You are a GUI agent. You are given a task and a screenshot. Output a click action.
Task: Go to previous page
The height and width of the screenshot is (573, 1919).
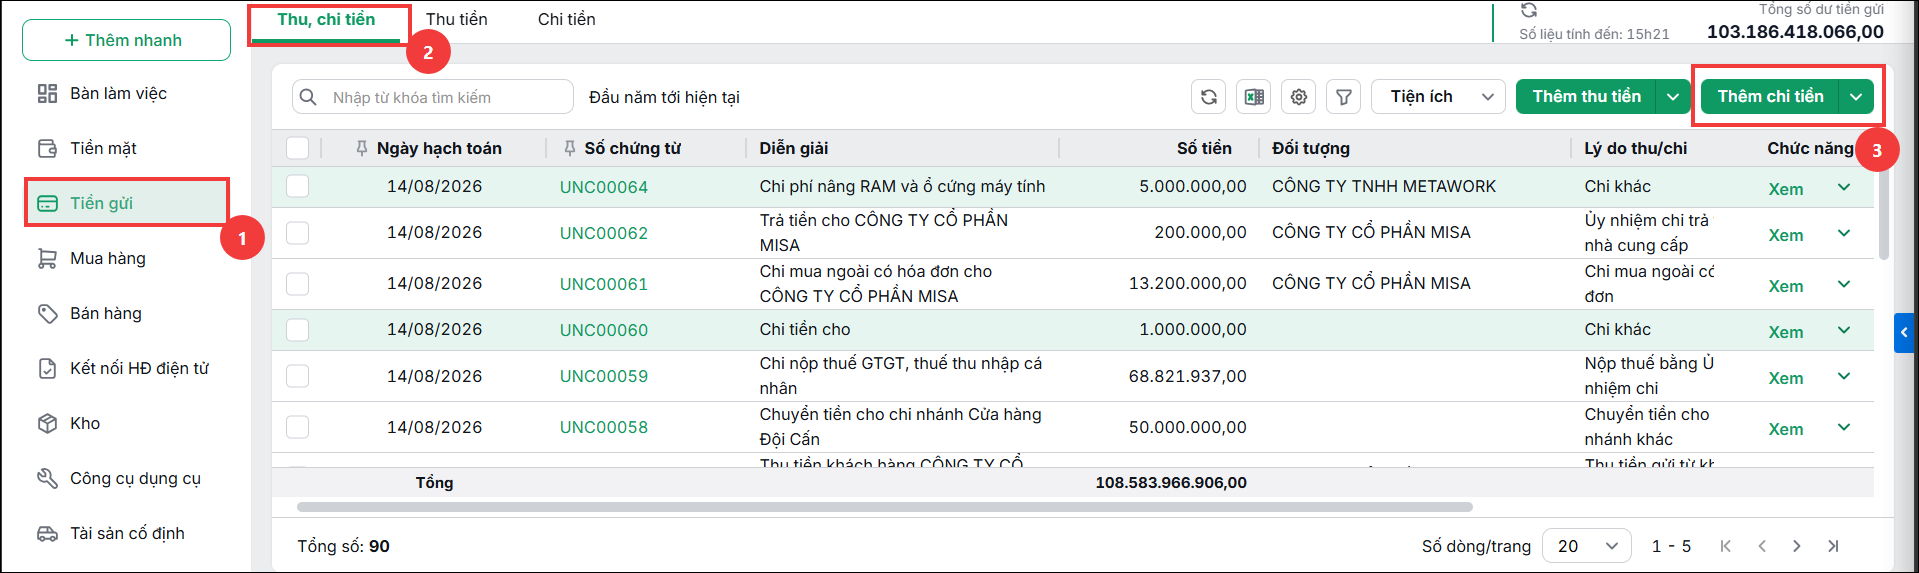click(1761, 546)
